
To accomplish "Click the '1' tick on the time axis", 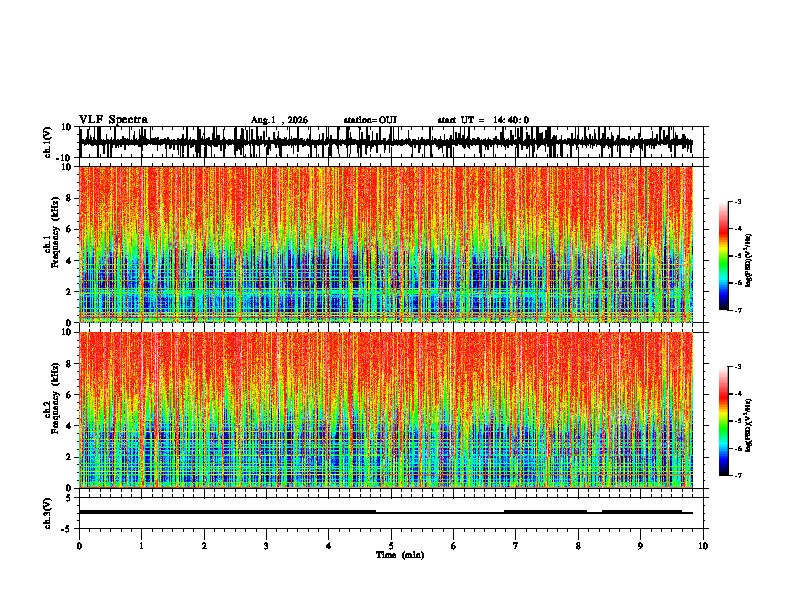I will click(x=141, y=546).
